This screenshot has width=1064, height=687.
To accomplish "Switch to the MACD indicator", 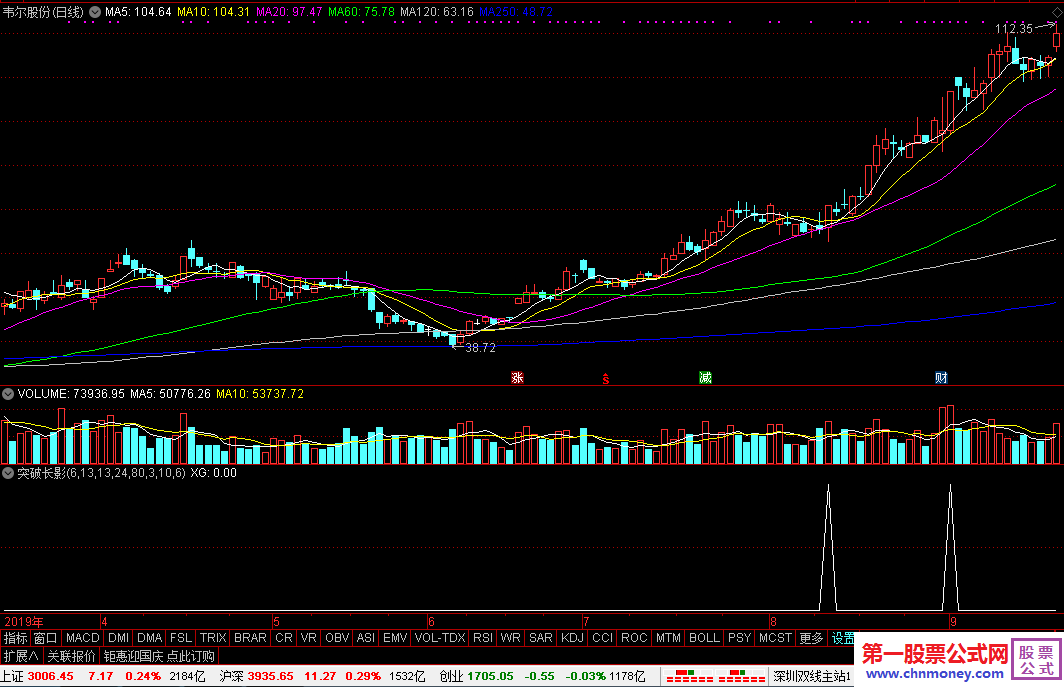I will point(83,638).
